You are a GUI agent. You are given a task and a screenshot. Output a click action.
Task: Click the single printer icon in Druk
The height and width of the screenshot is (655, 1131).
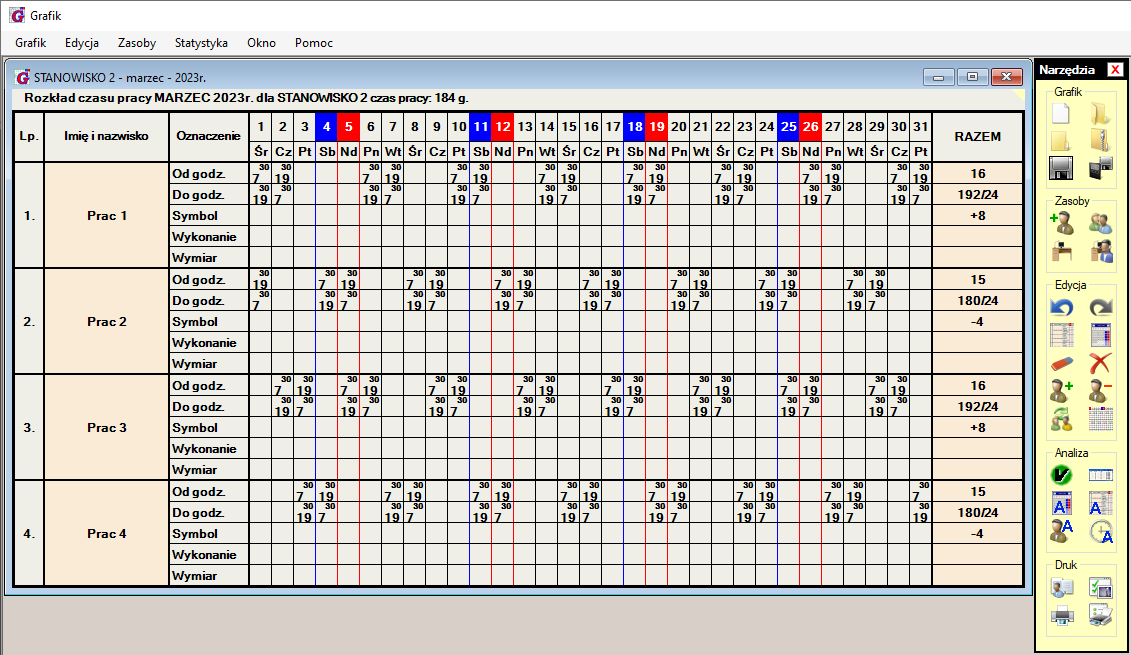1061,615
